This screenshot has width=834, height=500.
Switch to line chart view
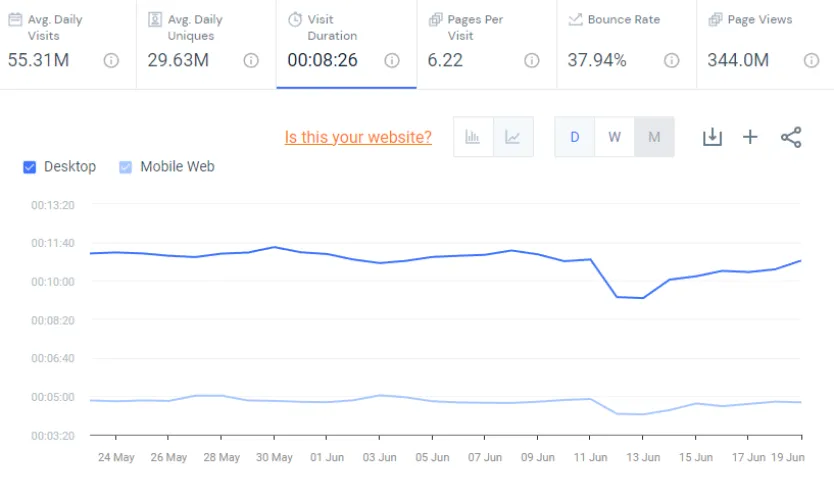point(513,137)
